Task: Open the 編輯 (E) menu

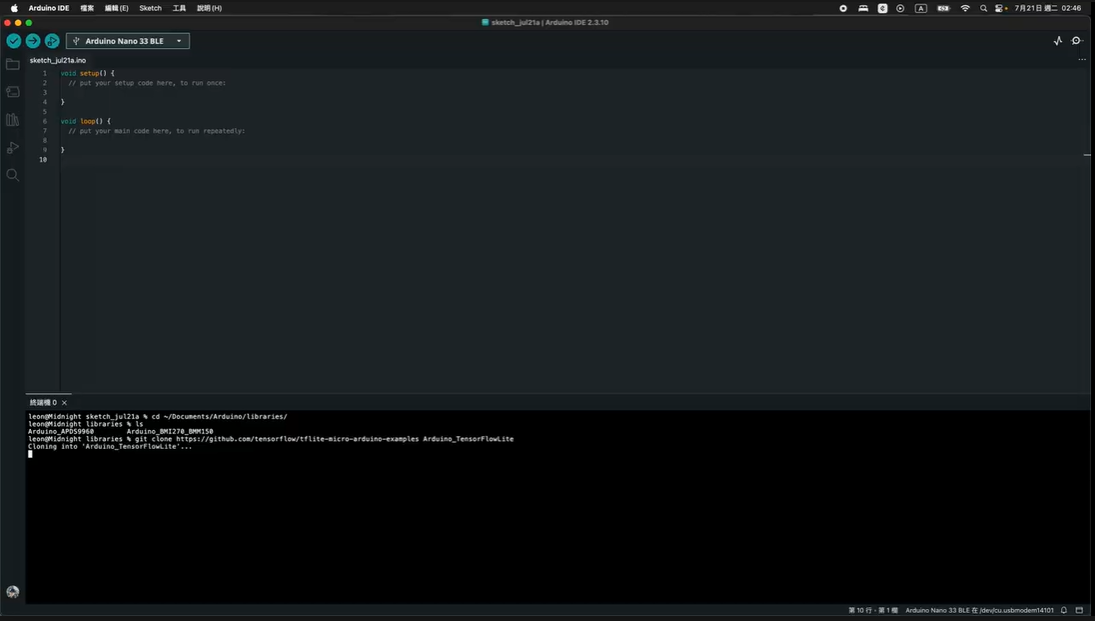Action: point(117,8)
